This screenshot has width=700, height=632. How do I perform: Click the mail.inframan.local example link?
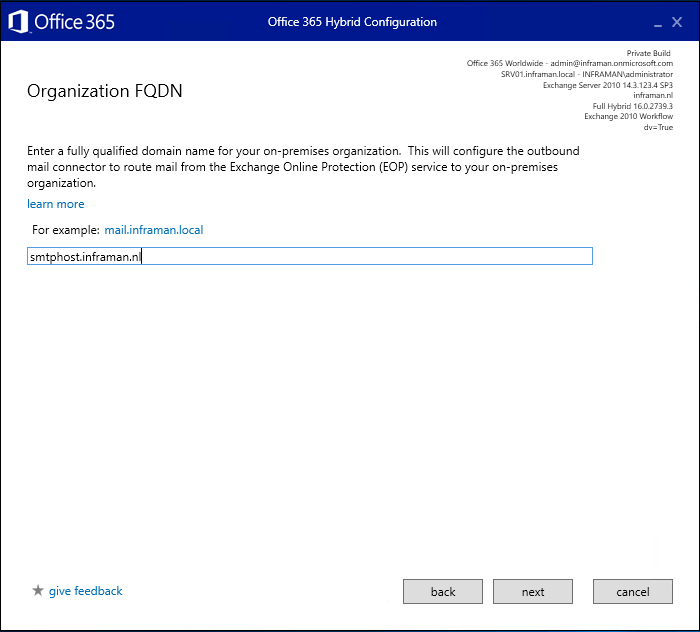click(x=153, y=230)
